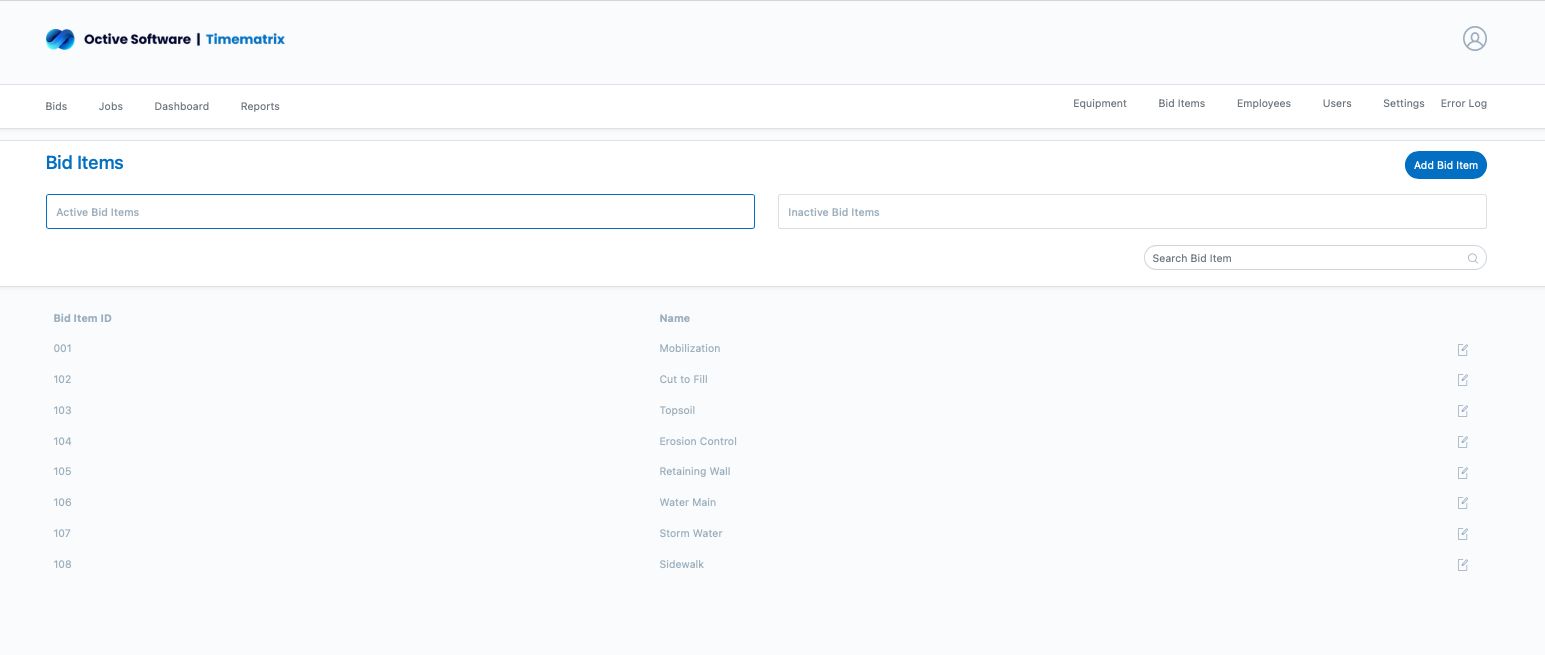The height and width of the screenshot is (655, 1545).
Task: Switch to the Inactive Bid Items tab
Action: (1131, 212)
